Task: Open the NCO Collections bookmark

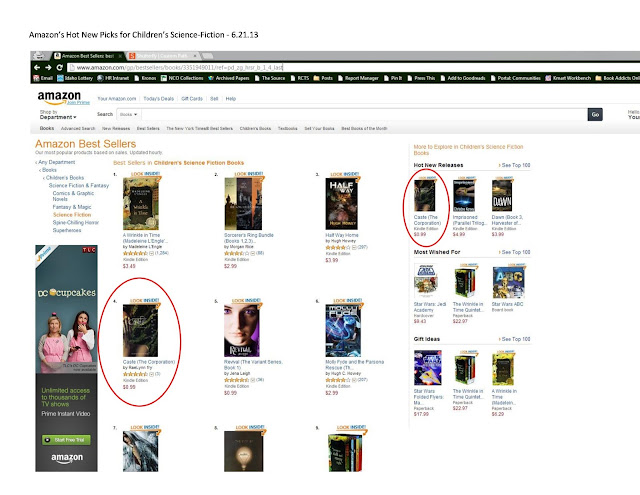Action: (x=182, y=78)
